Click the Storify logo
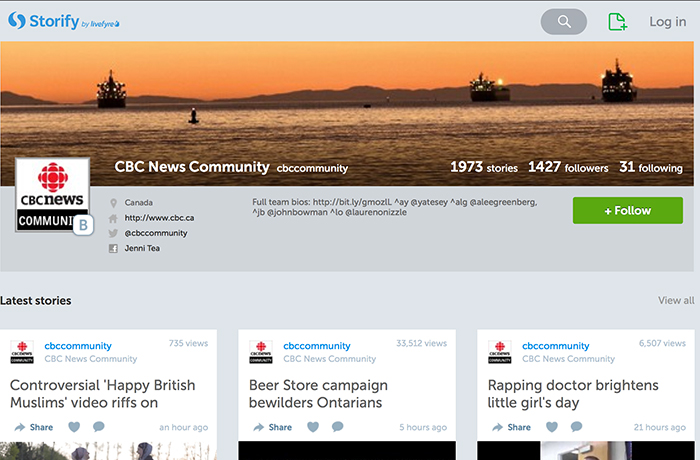700x460 pixels. [63, 21]
